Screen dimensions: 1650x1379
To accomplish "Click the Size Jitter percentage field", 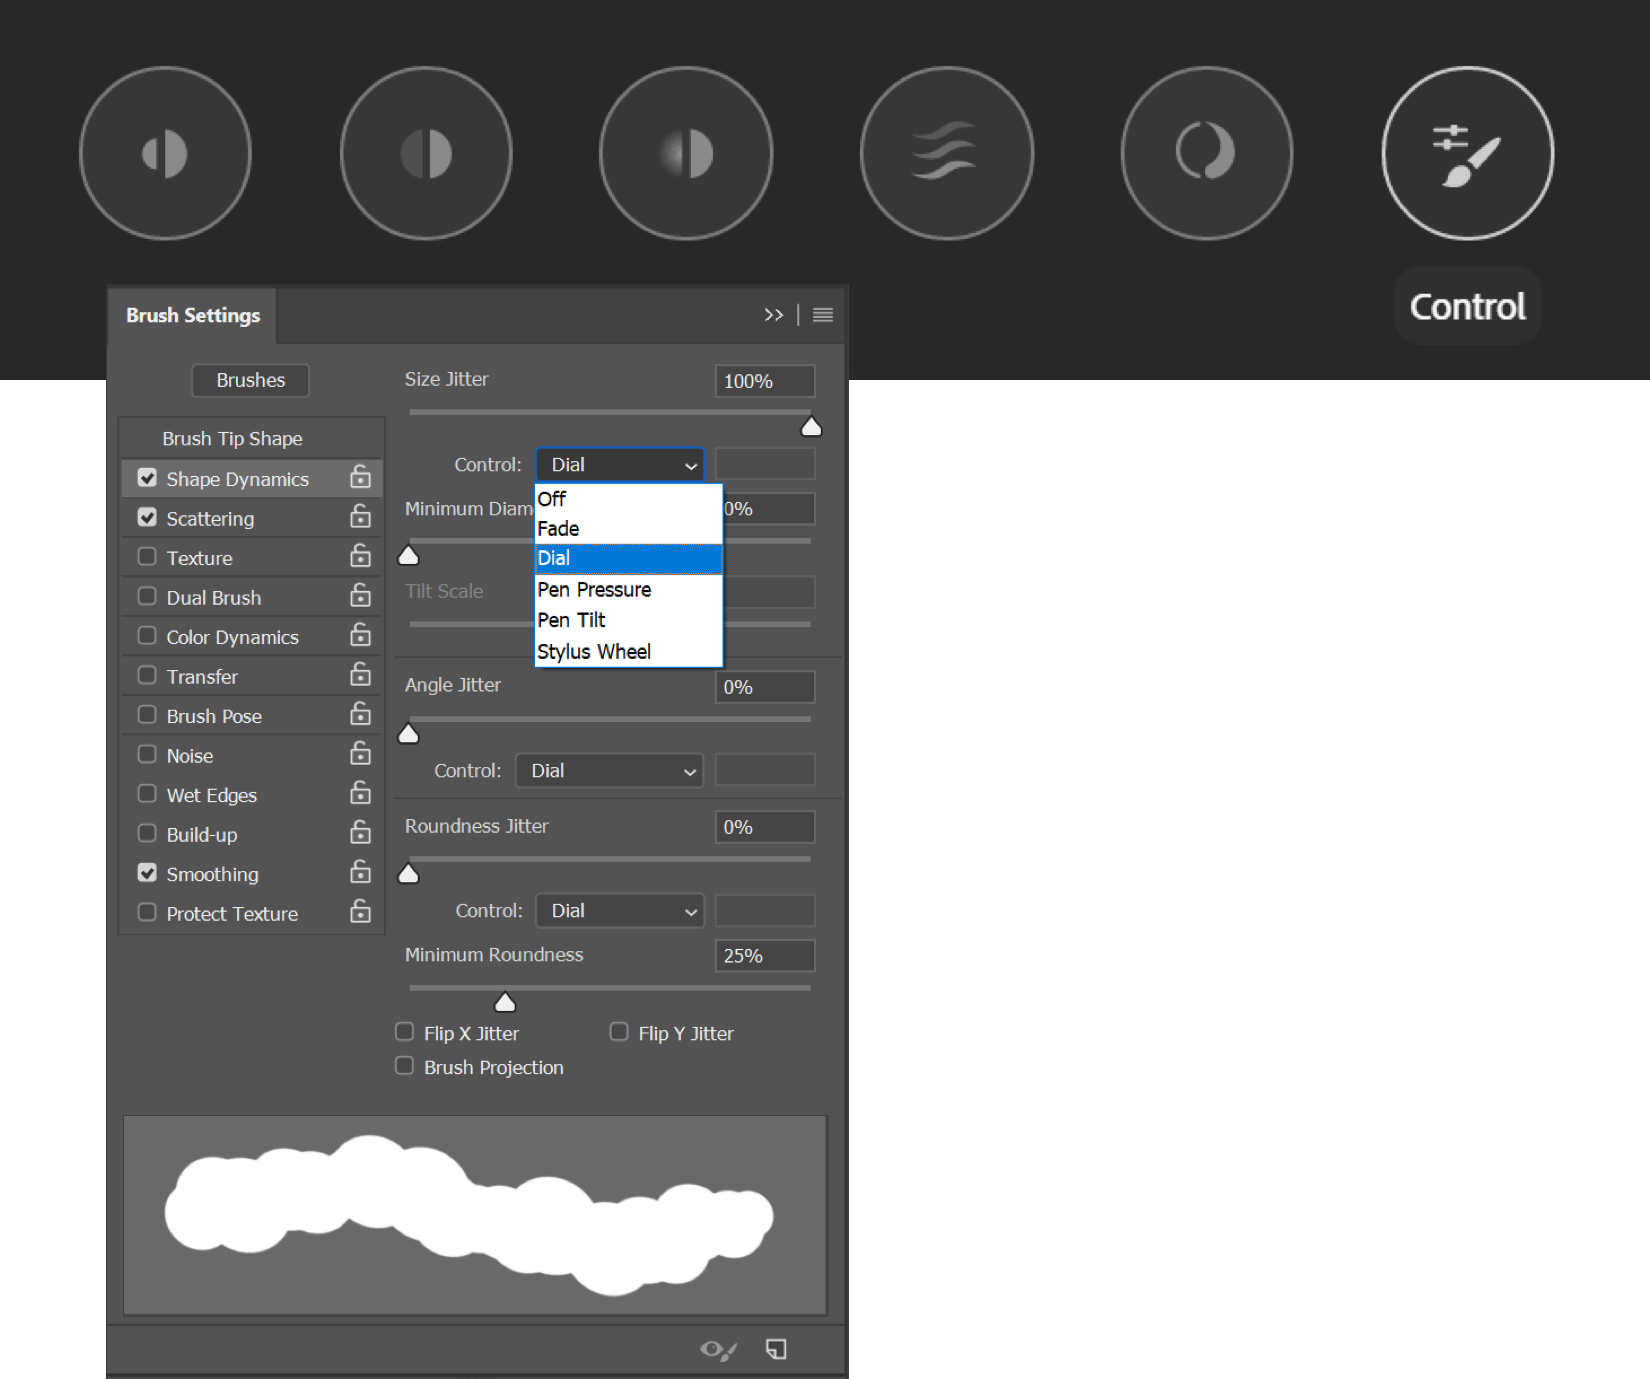I will click(764, 381).
